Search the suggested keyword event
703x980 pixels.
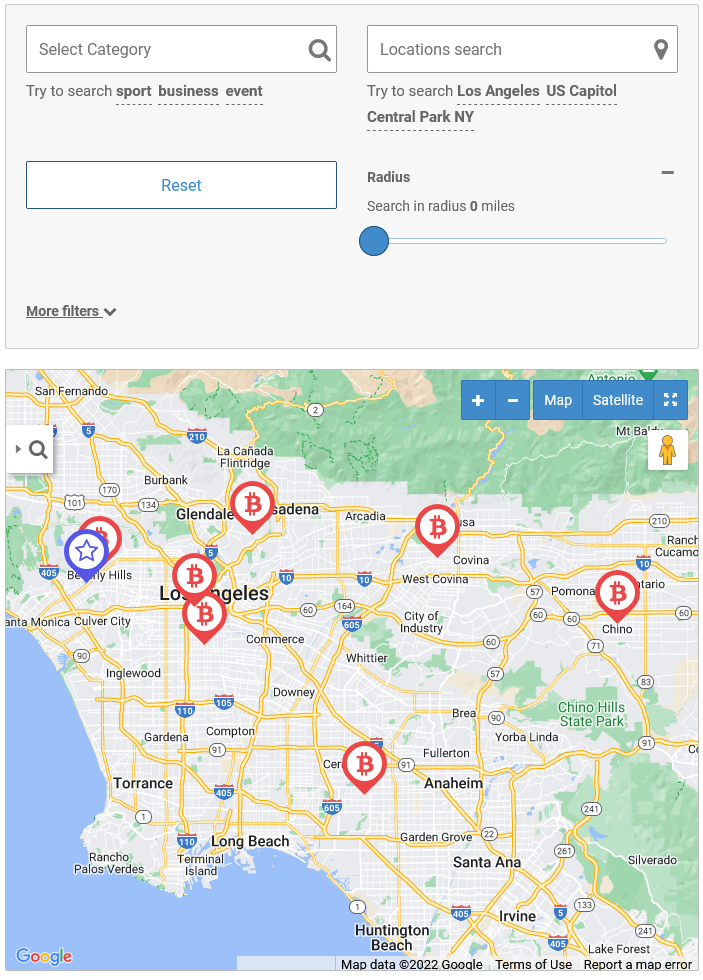[x=244, y=91]
